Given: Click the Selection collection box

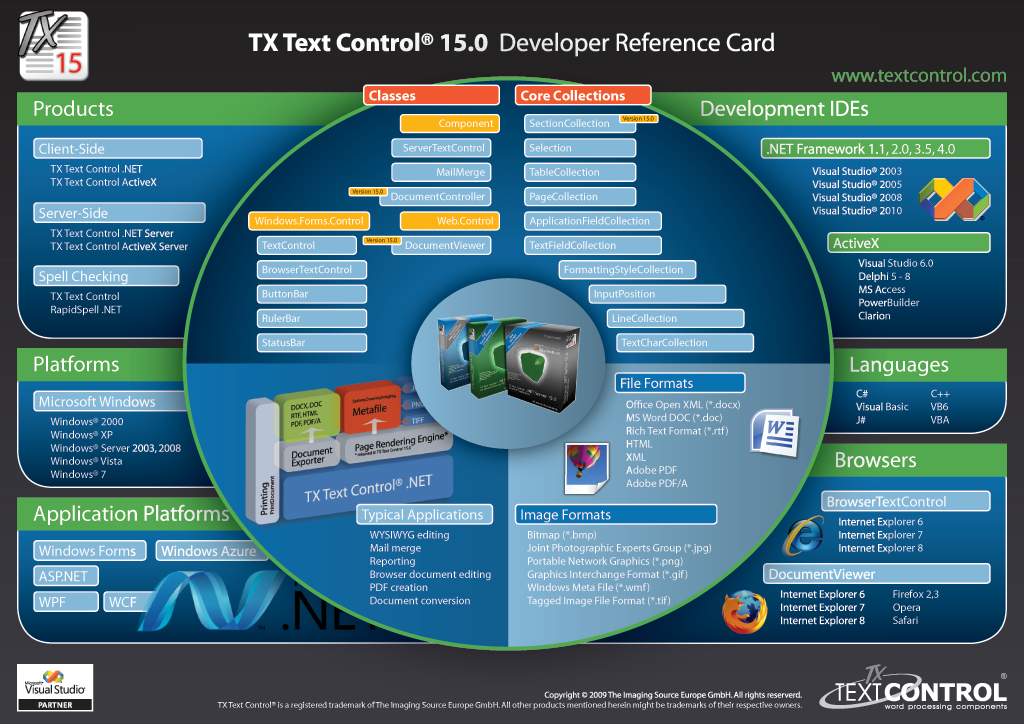Looking at the screenshot, I should tap(580, 148).
